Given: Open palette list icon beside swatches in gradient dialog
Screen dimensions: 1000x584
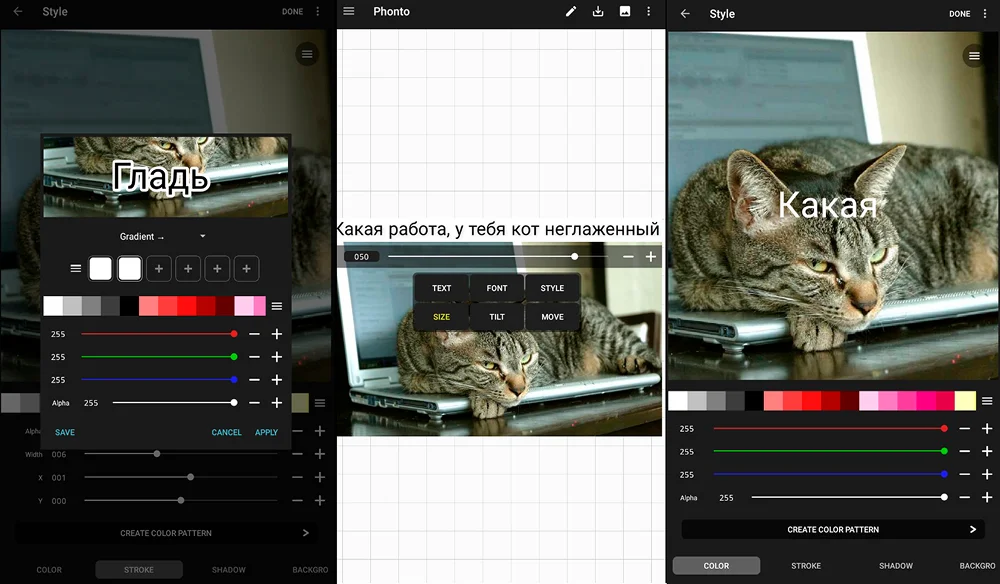Looking at the screenshot, I should [x=277, y=306].
